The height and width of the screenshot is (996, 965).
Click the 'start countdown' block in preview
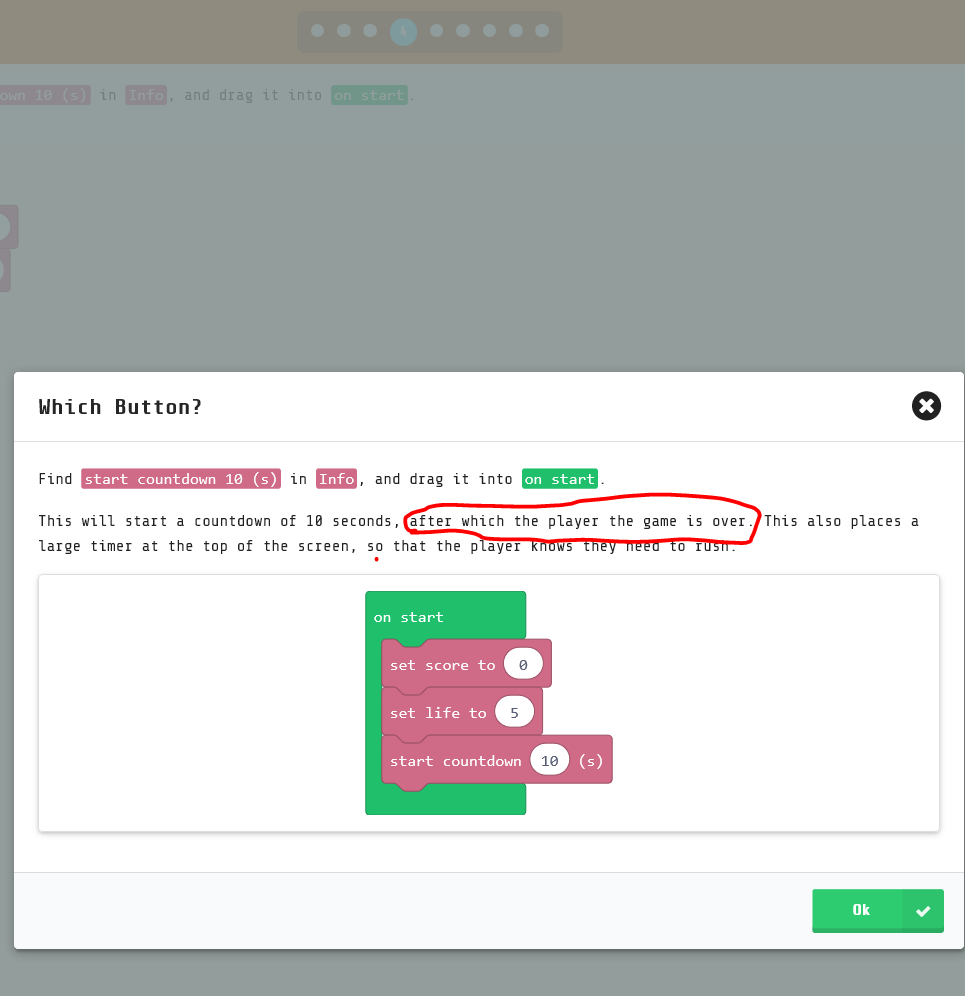455,760
